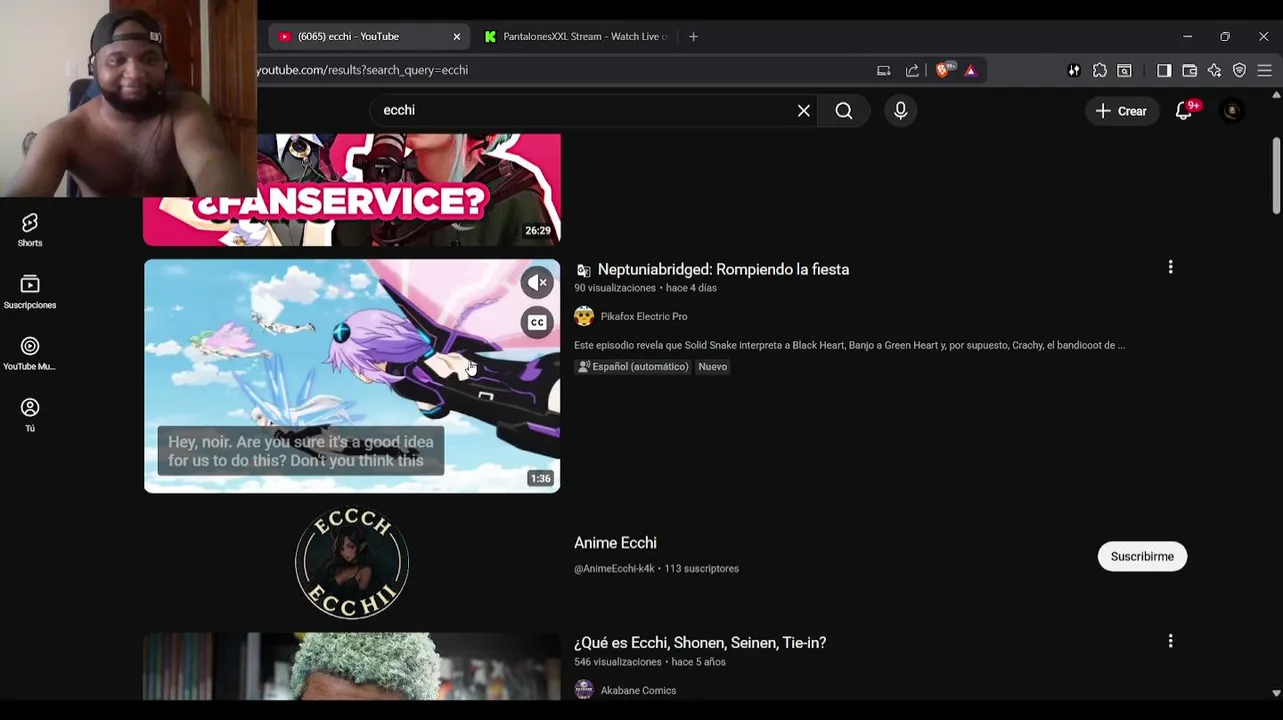Open the Pikafox Electric Pro channel
The image size is (1283, 720).
pyautogui.click(x=644, y=316)
